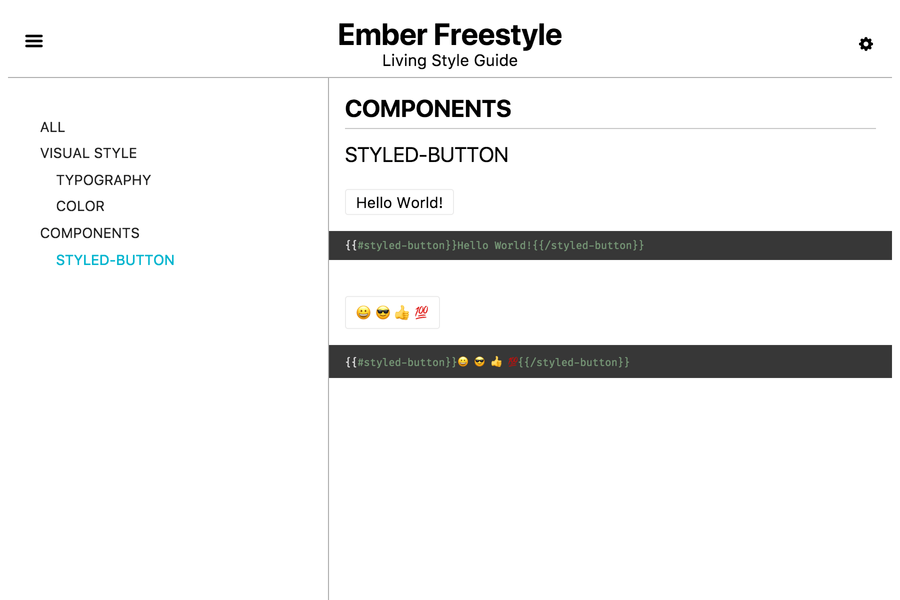
Task: Open the VISUAL STYLE section
Action: pyautogui.click(x=88, y=153)
